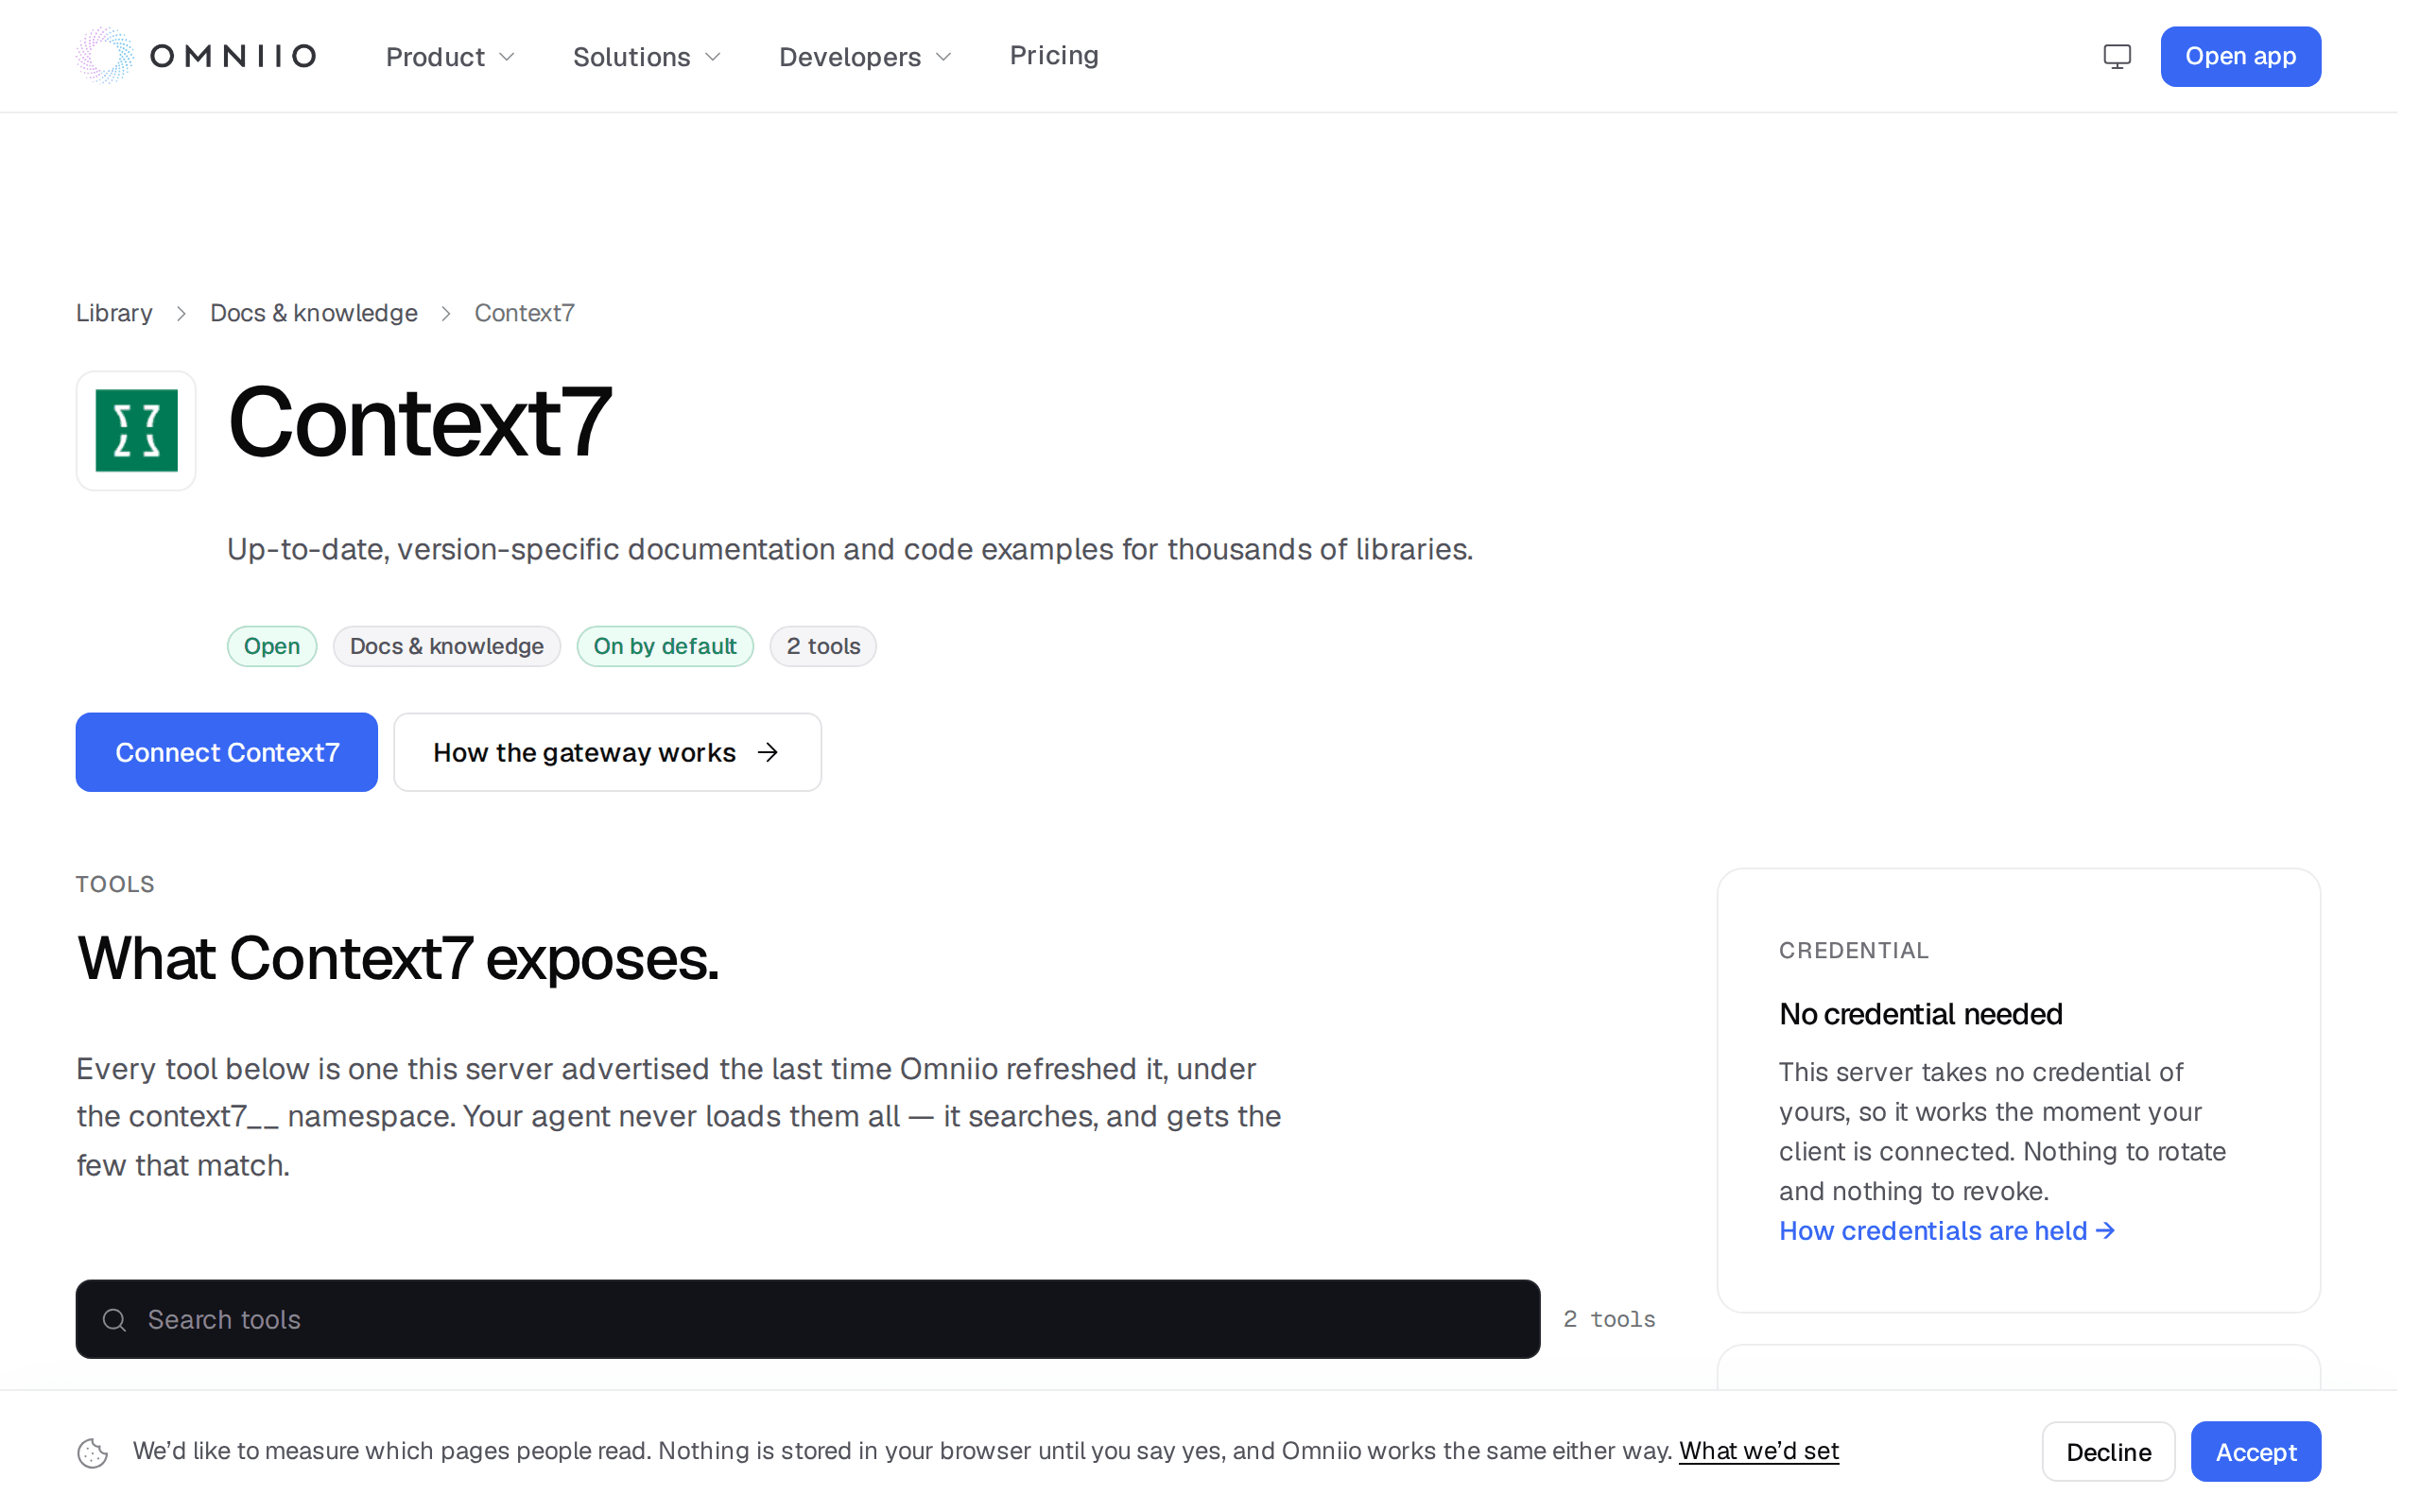This screenshot has height=1512, width=2420.
Task: Open the Developers dropdown
Action: (x=865, y=57)
